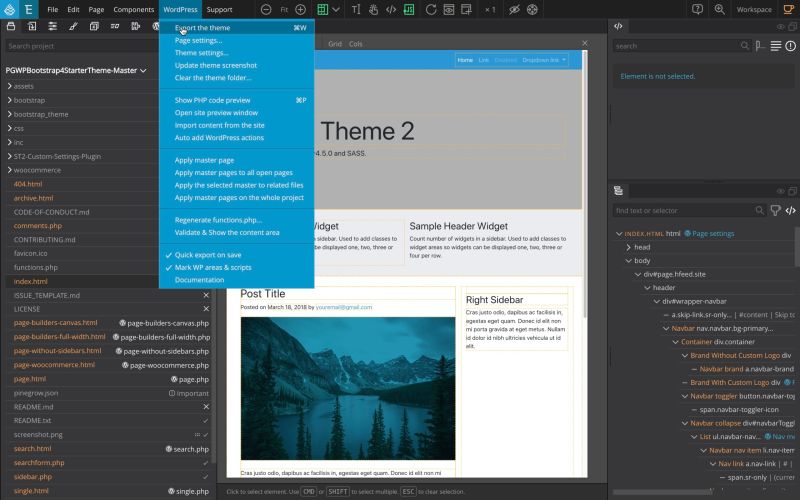This screenshot has width=800, height=500.
Task: Select the hand pointer tool icon
Action: pyautogui.click(x=373, y=9)
